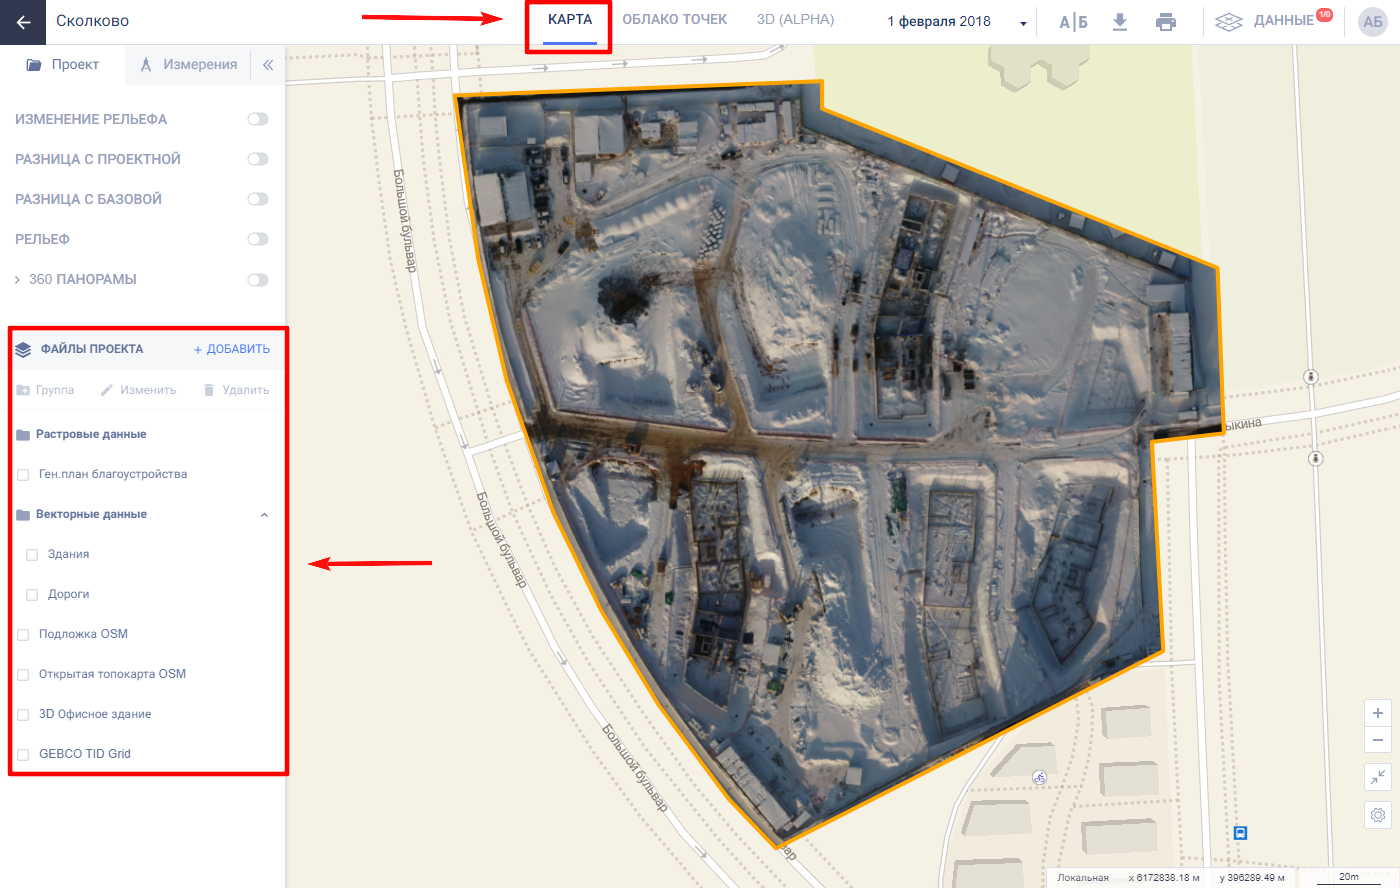Screen dimensions: 1400x888
Task: Check the Здания layer checkbox
Action: [32, 555]
